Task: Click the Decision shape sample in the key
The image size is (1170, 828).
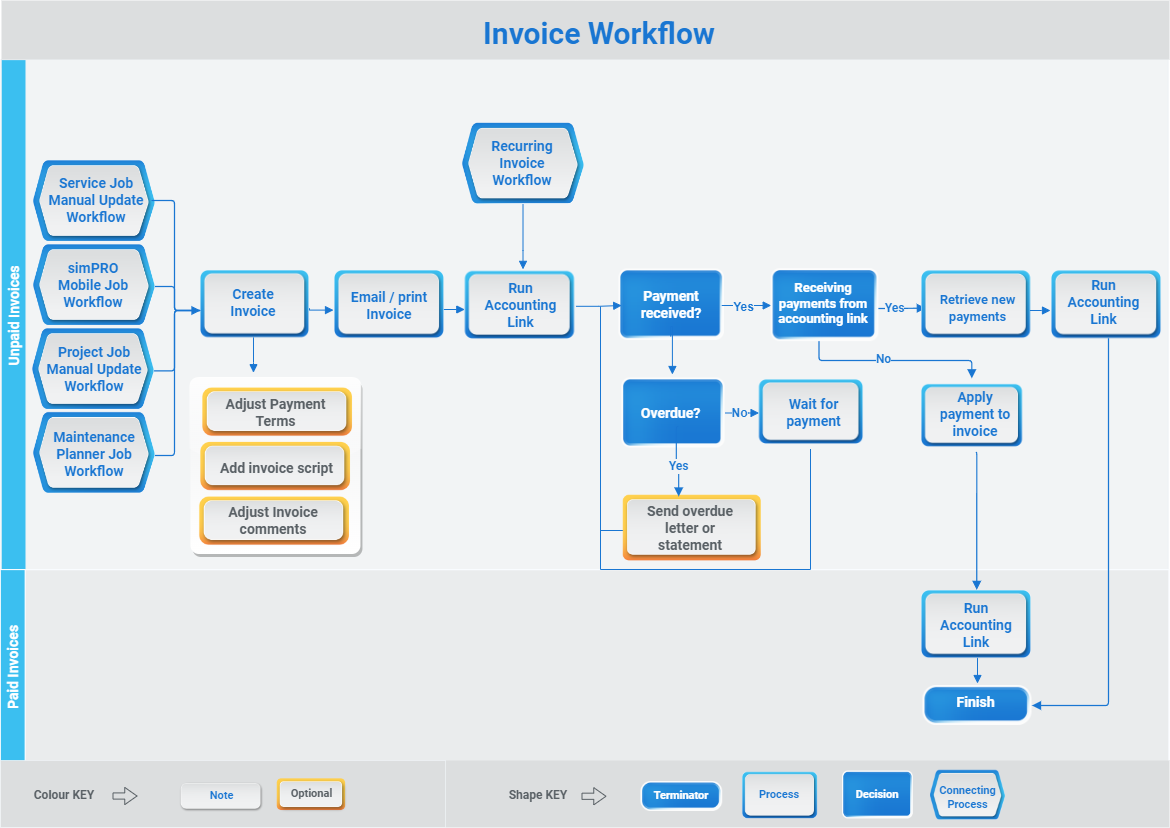Action: tap(877, 794)
